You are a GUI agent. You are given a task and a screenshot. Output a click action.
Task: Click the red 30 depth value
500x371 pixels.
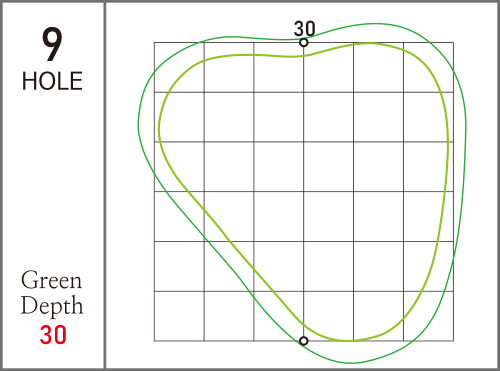coord(53,335)
